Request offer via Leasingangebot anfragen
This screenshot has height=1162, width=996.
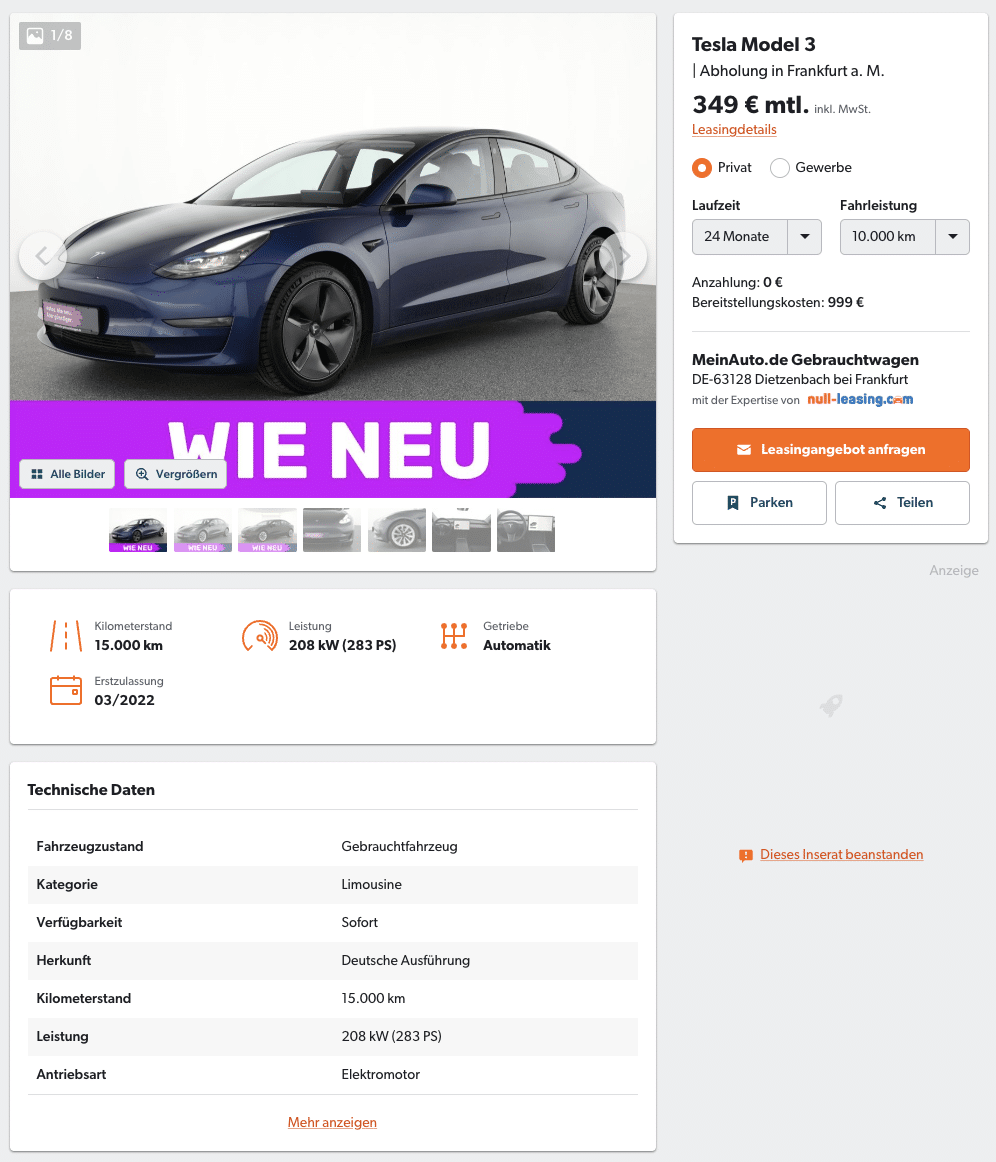click(x=831, y=450)
